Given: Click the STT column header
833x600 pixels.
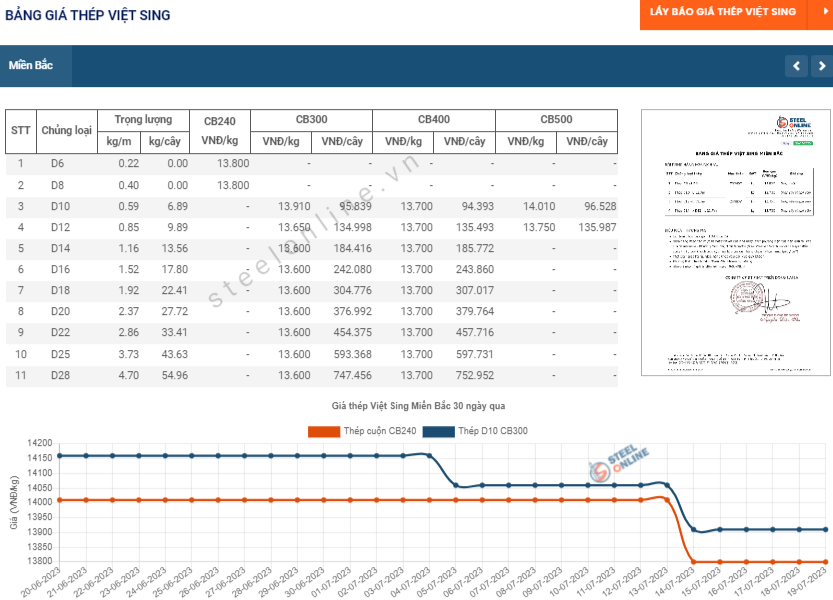Looking at the screenshot, I should [x=21, y=131].
